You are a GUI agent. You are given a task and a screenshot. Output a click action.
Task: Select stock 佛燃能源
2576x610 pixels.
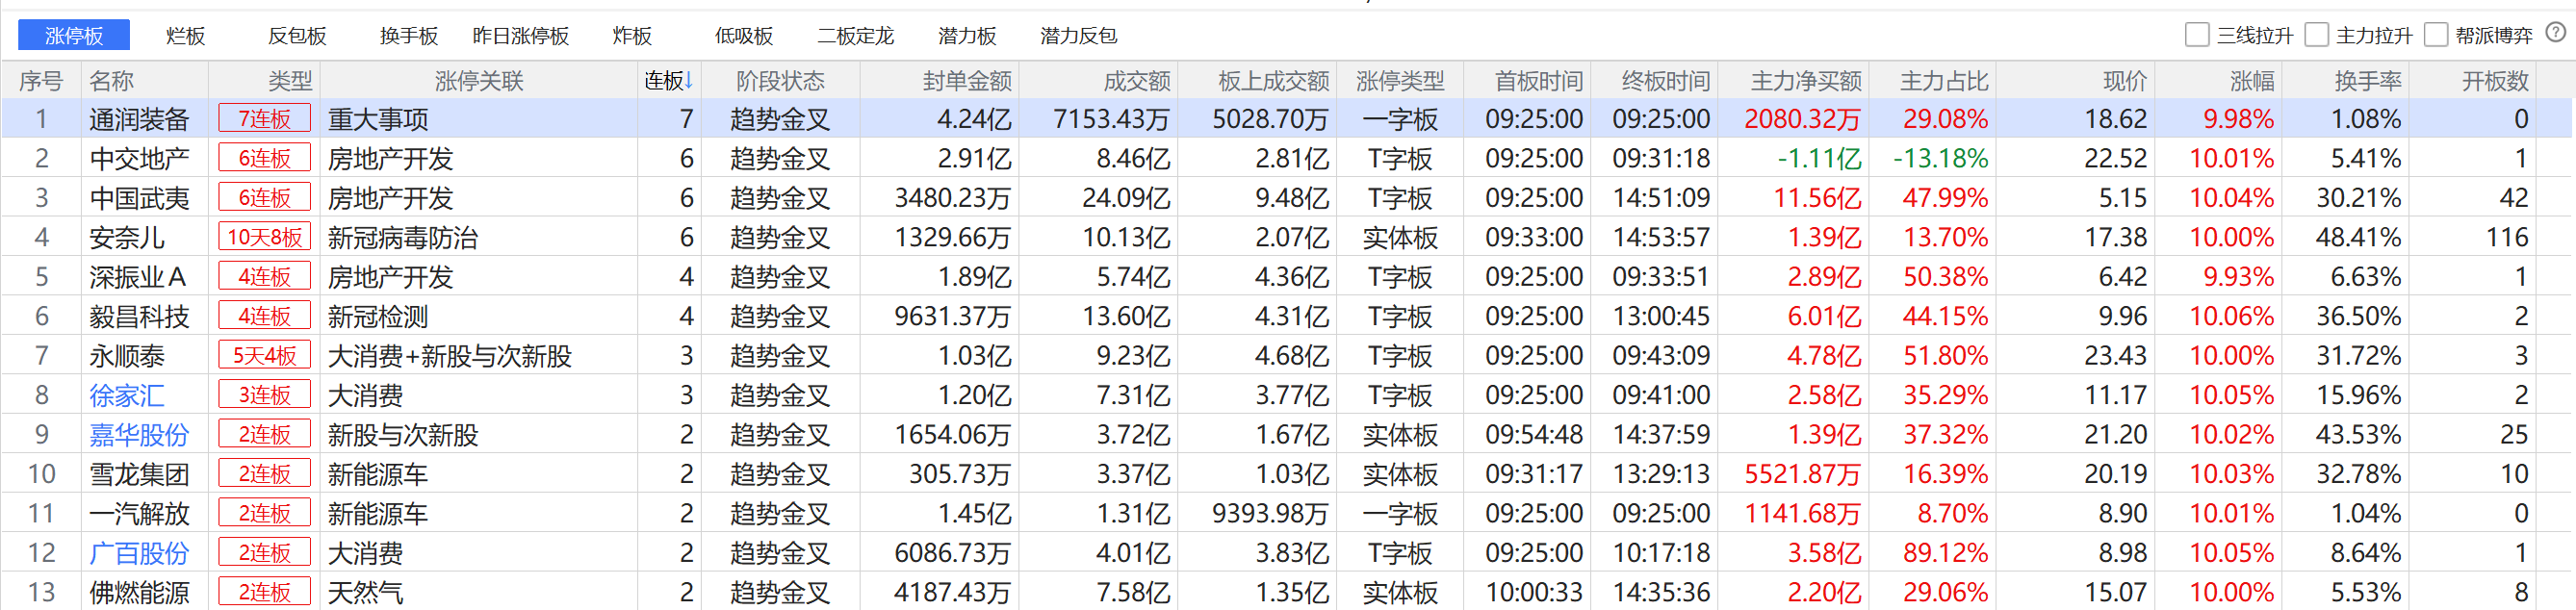tap(139, 593)
